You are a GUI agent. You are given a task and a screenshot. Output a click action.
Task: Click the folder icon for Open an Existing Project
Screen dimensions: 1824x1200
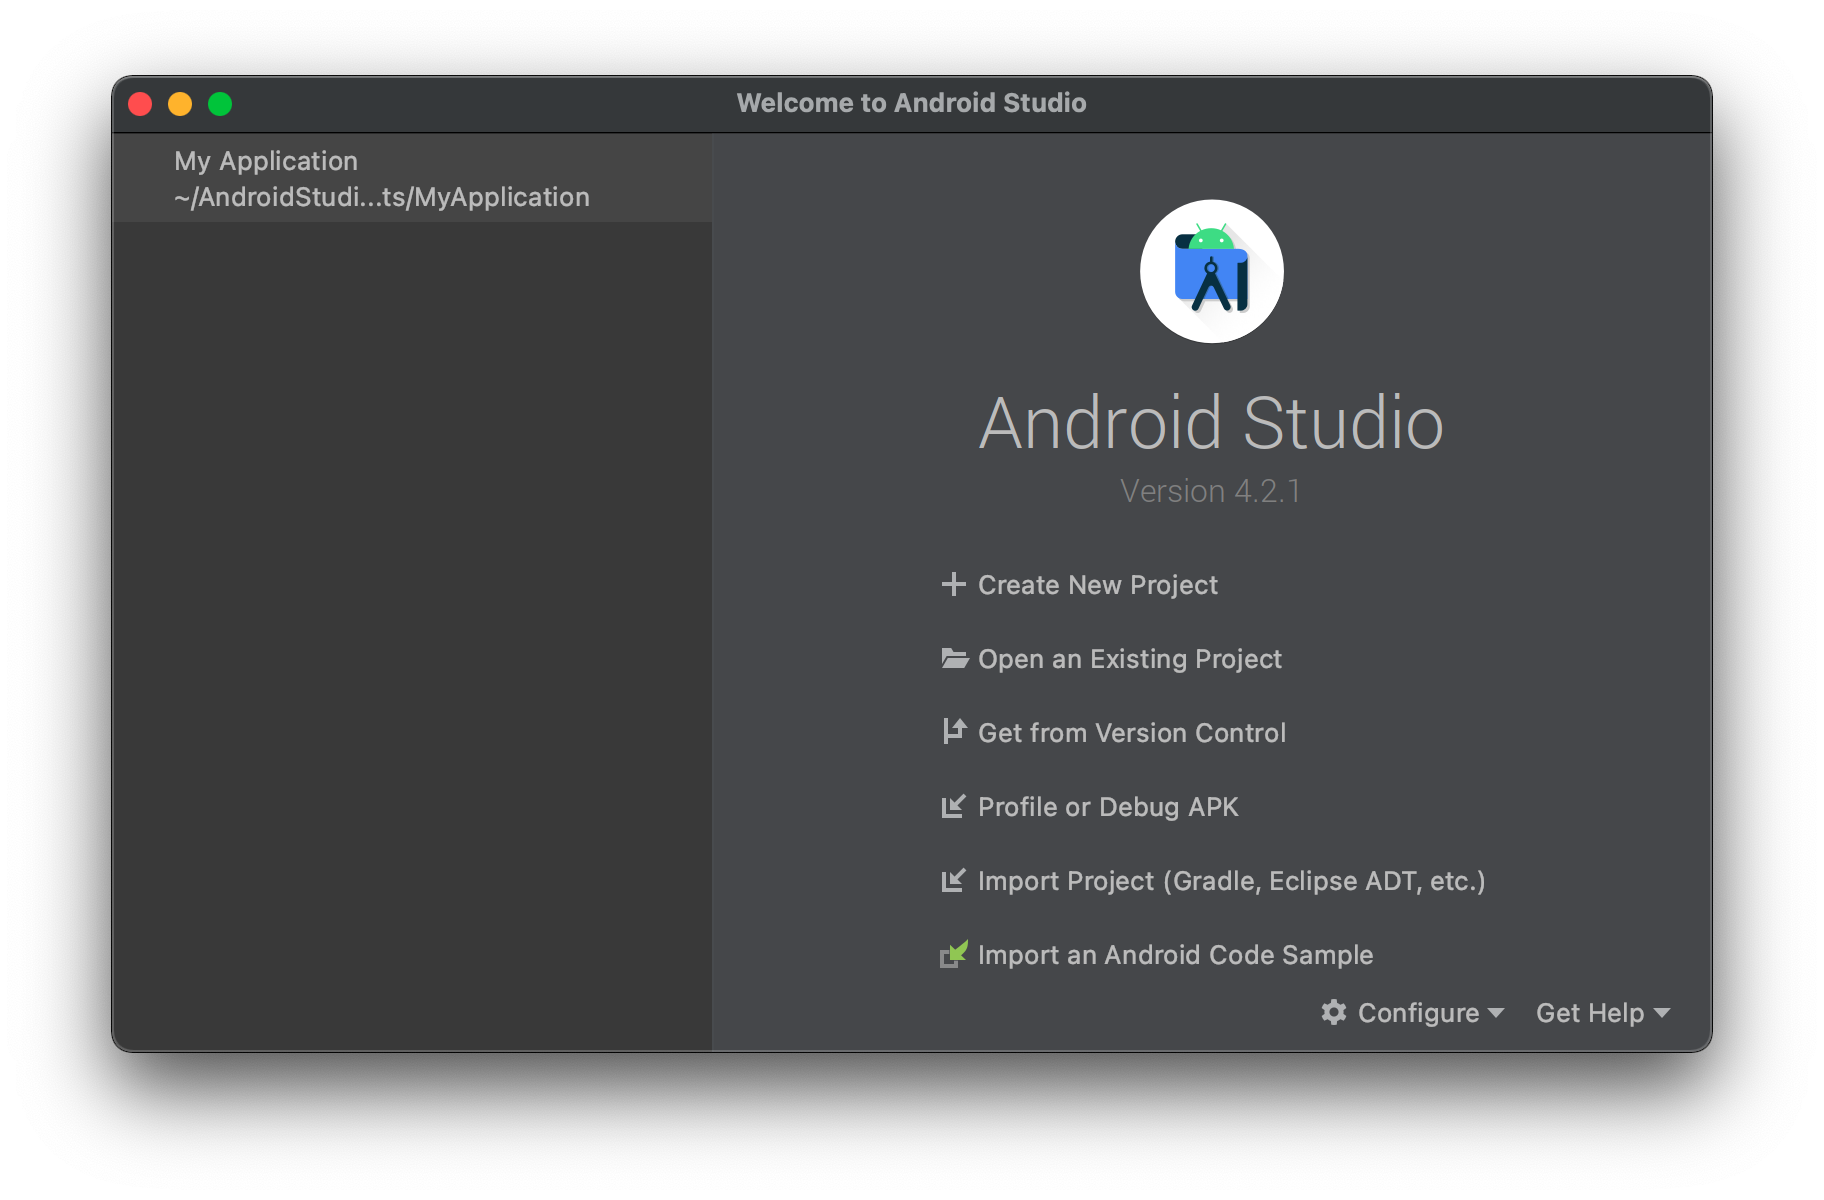(x=954, y=658)
